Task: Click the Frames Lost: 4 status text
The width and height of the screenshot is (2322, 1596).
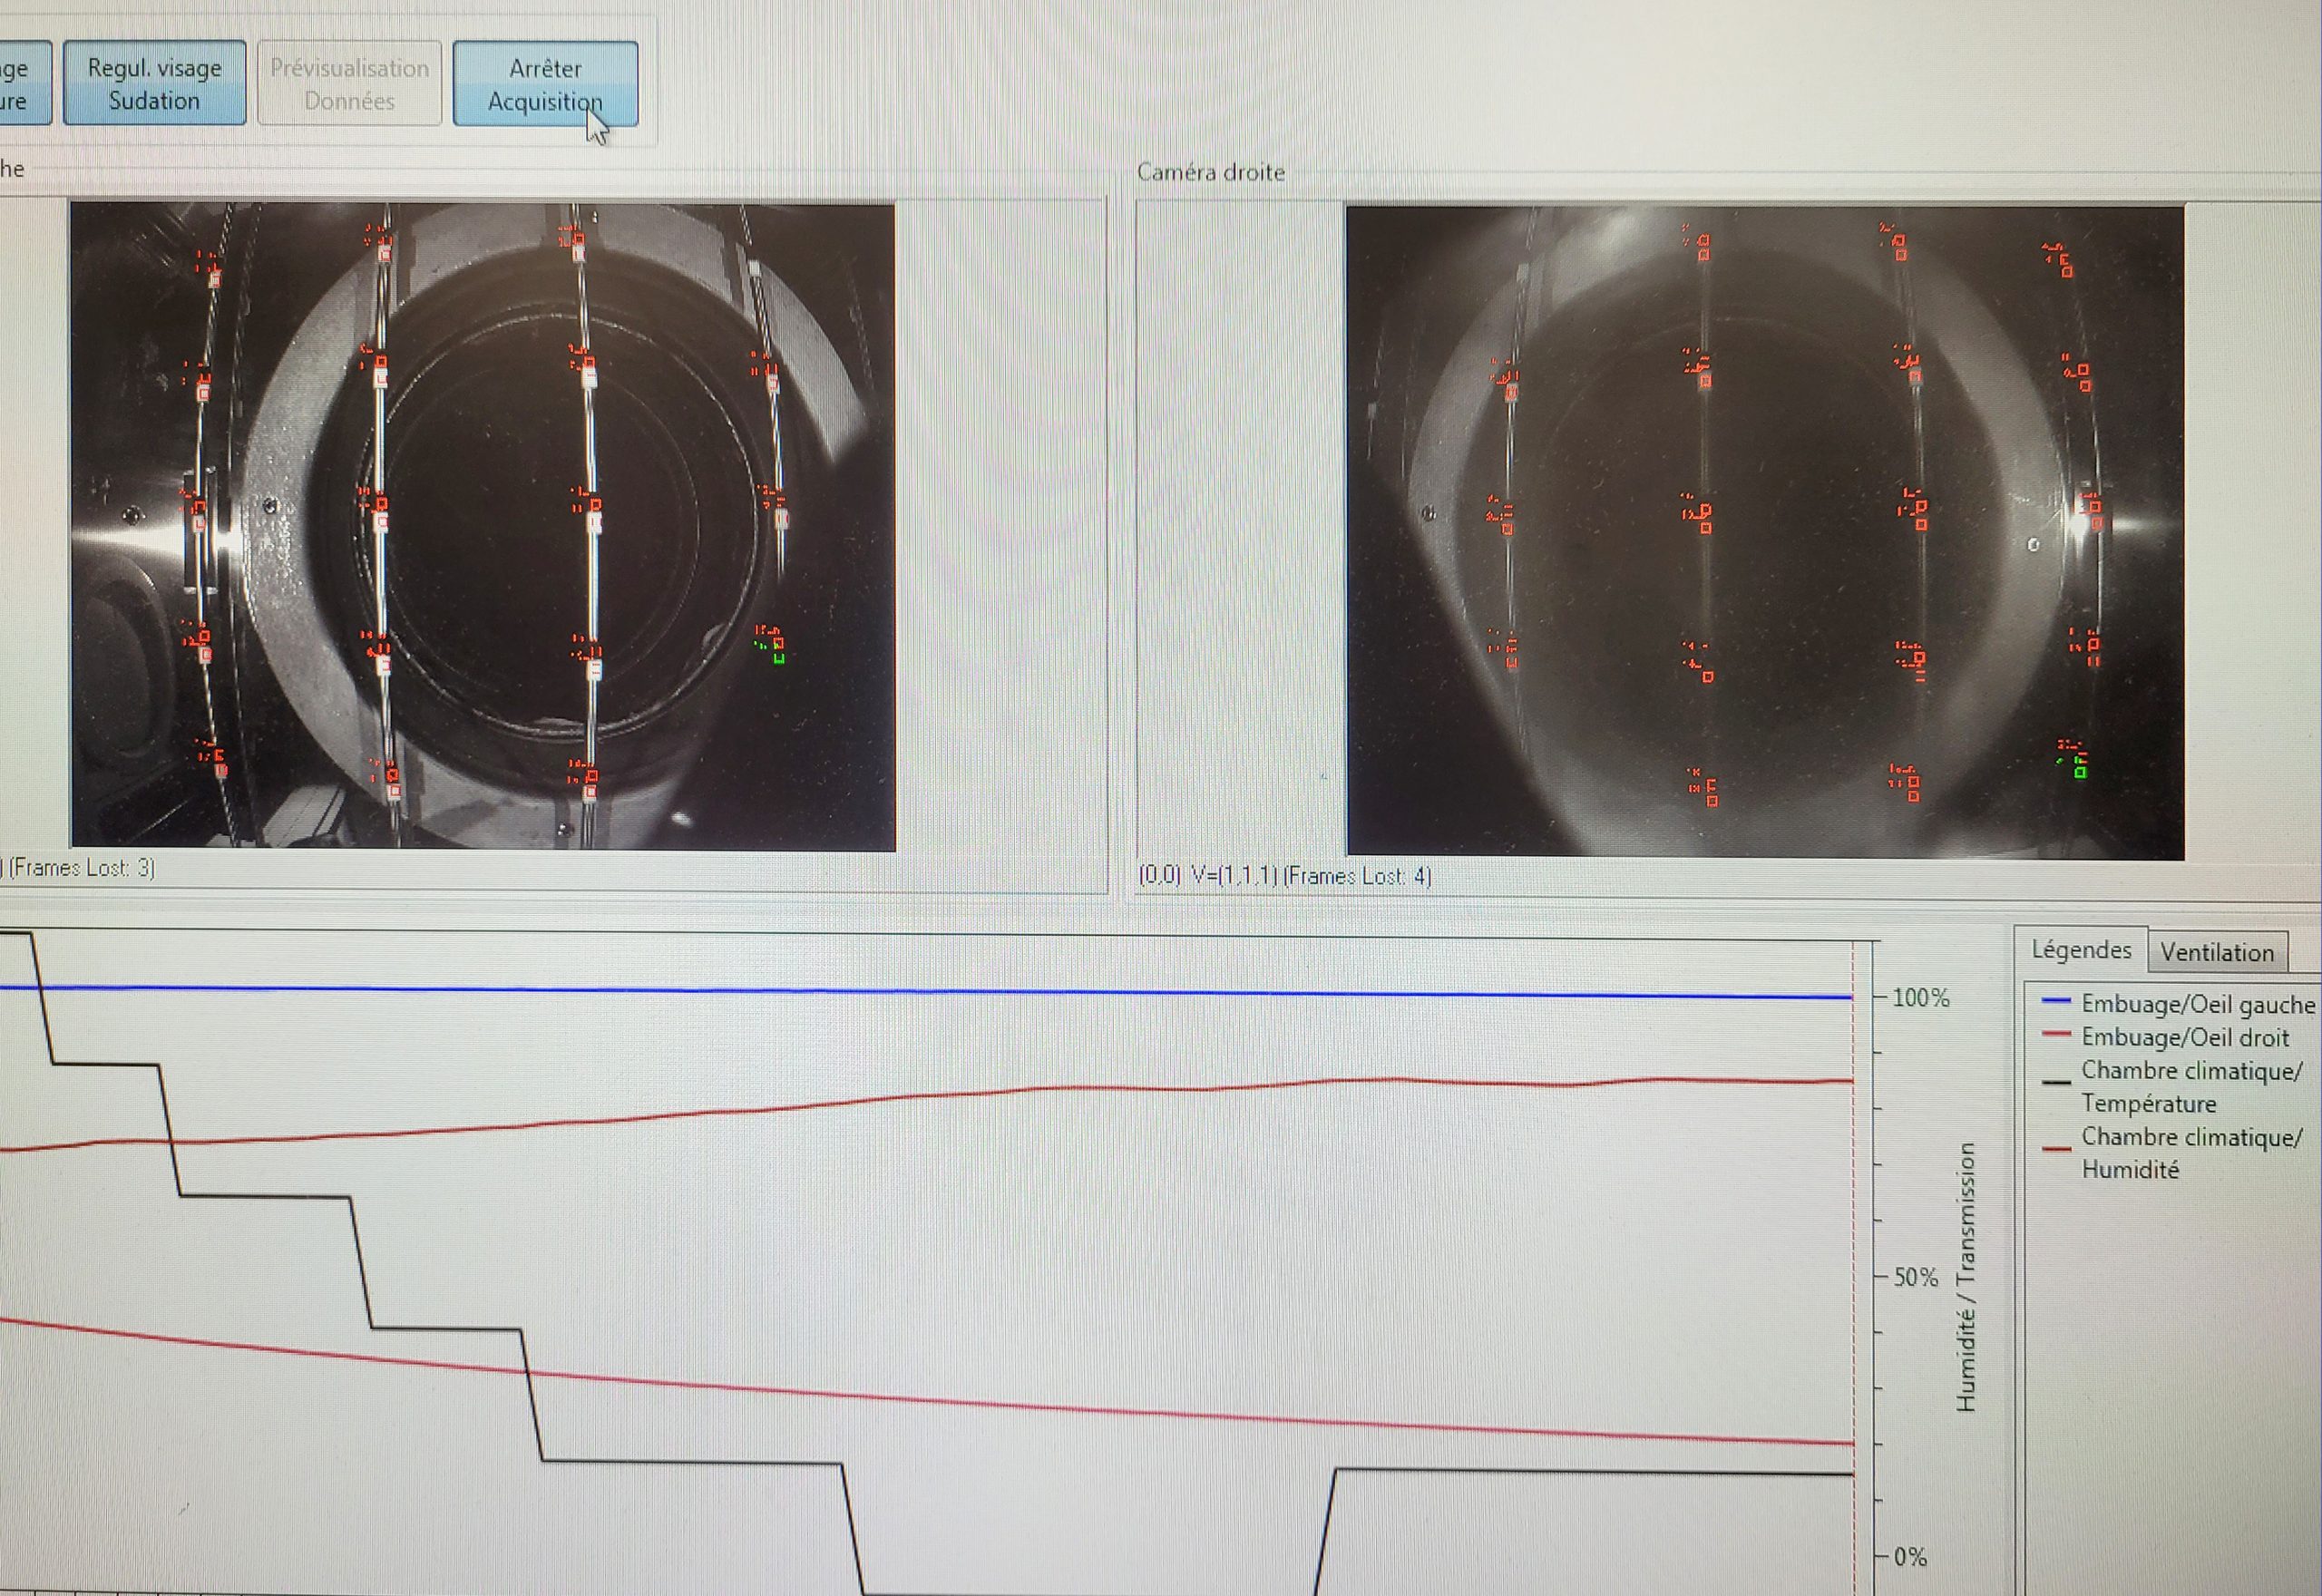Action: 1357,876
